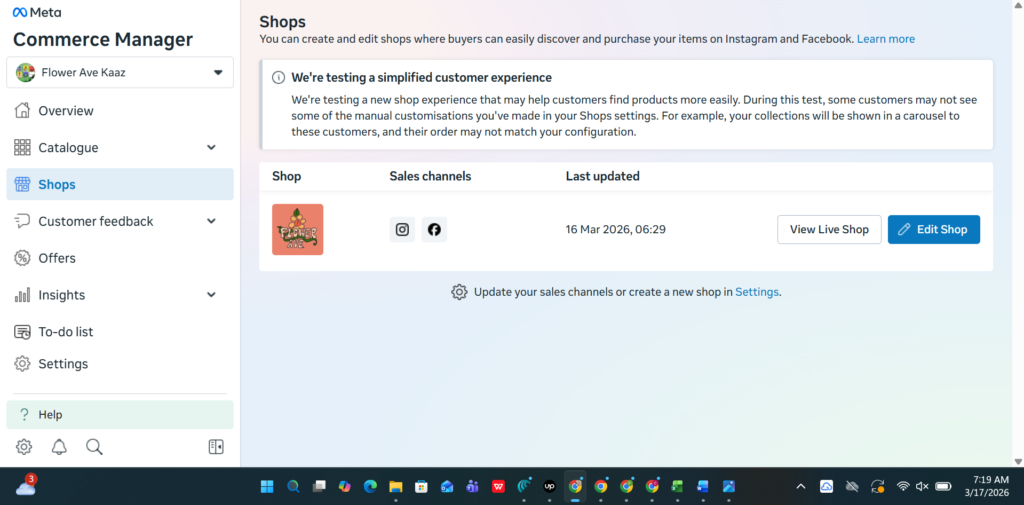Image resolution: width=1024 pixels, height=505 pixels.
Task: Open Outlook mail from taskbar
Action: pyautogui.click(x=447, y=486)
